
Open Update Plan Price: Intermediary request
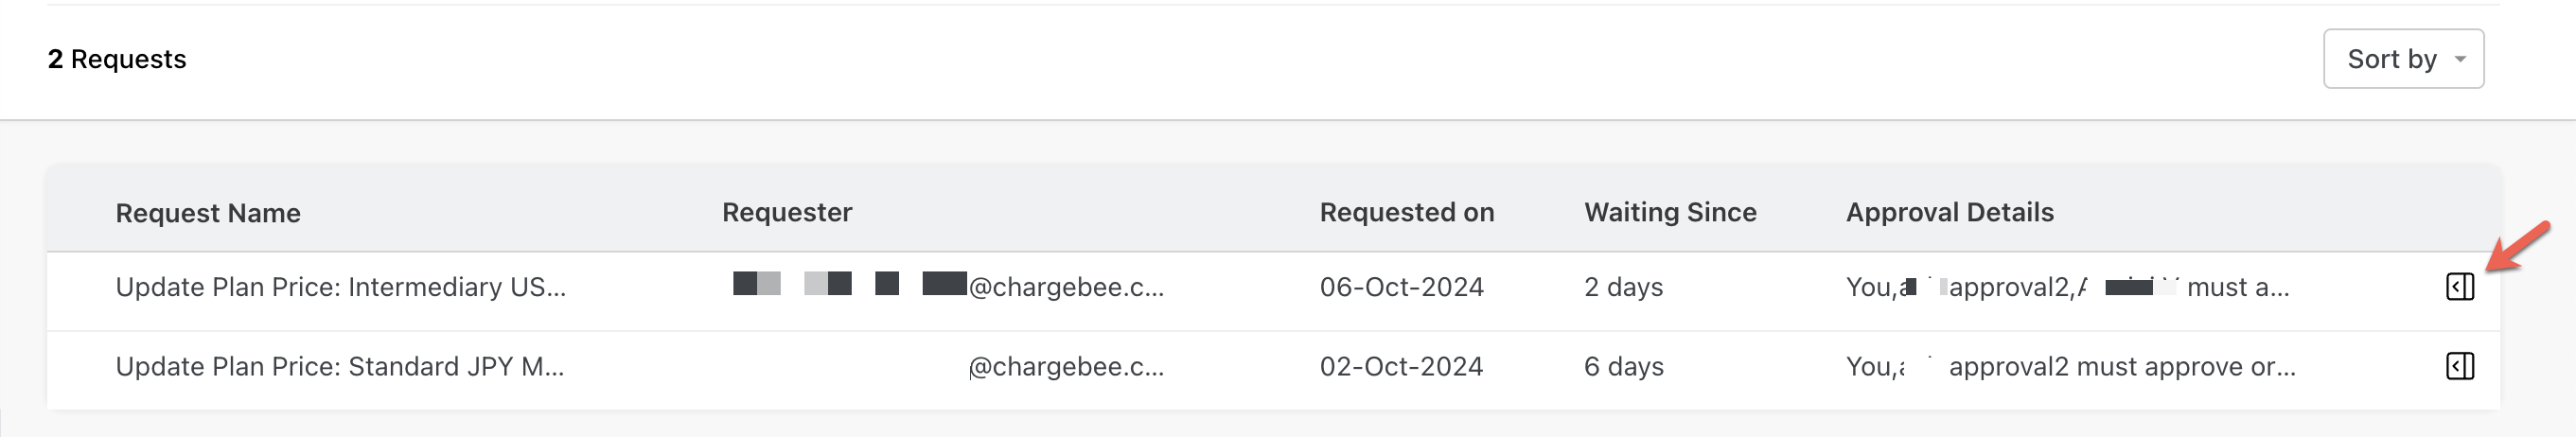pyautogui.click(x=340, y=287)
